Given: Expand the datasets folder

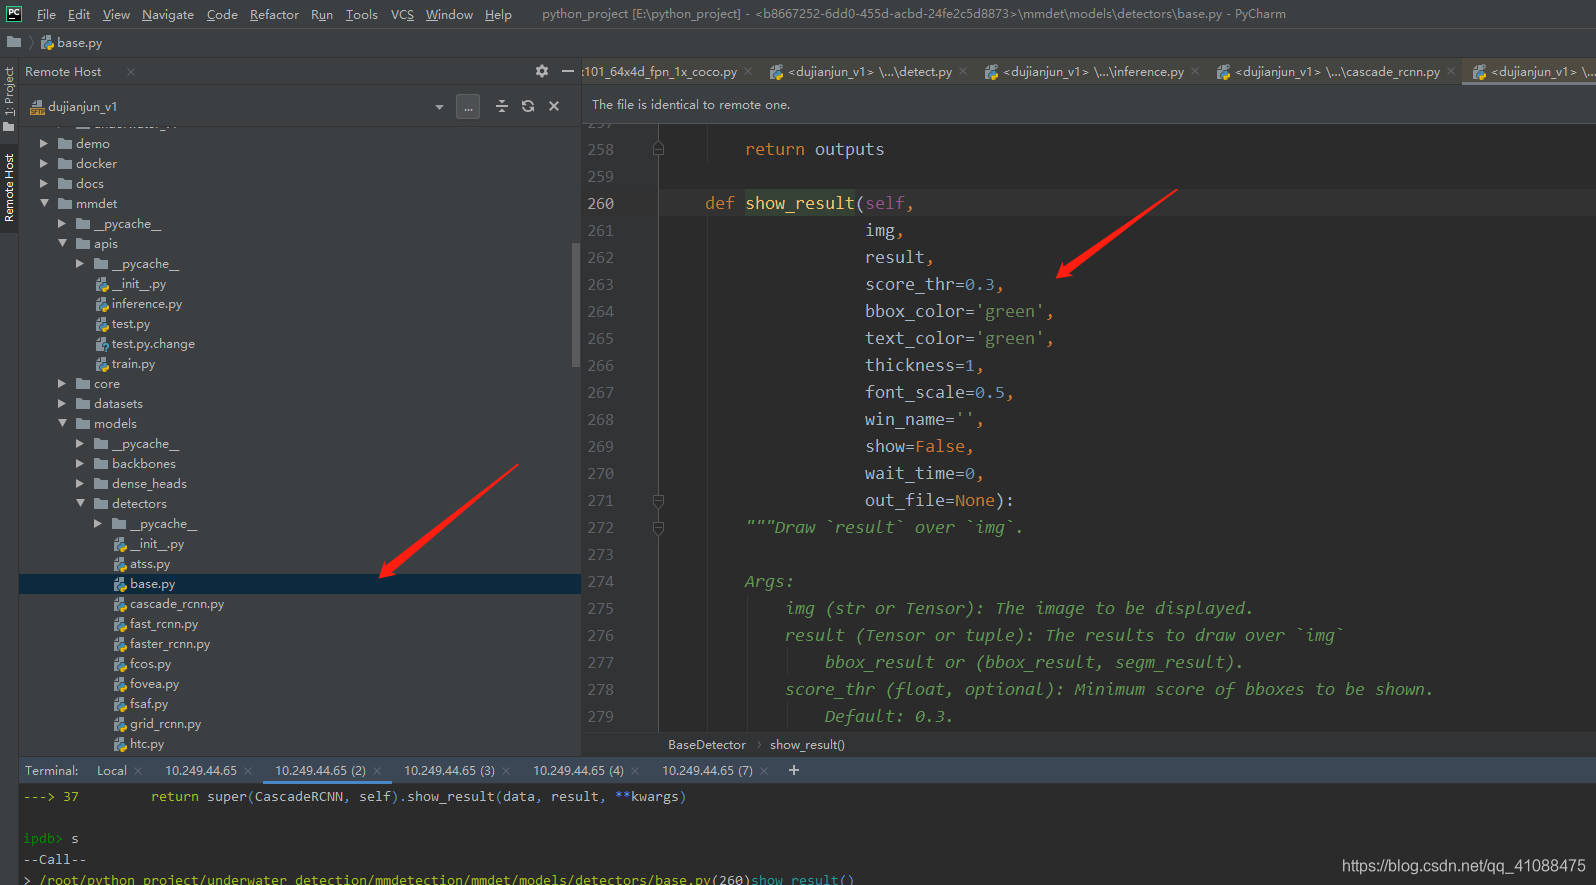Looking at the screenshot, I should [x=62, y=404].
